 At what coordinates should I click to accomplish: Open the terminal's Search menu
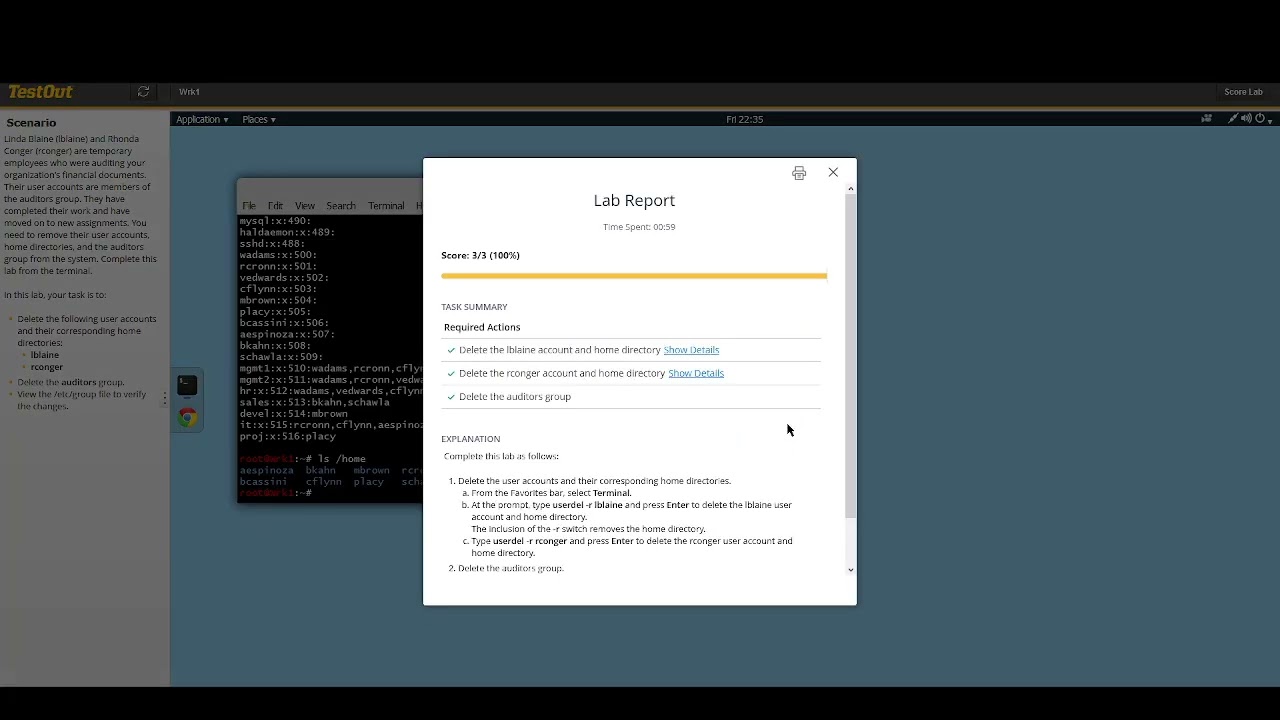click(x=341, y=206)
